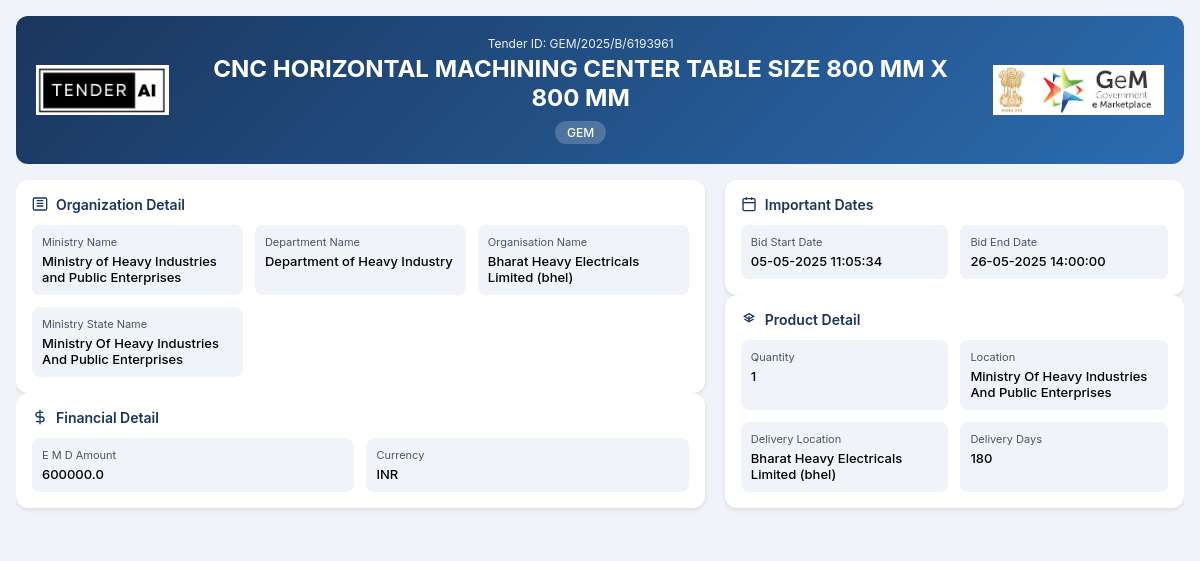Click the Product Detail heading
Image resolution: width=1200 pixels, height=561 pixels.
tap(812, 320)
